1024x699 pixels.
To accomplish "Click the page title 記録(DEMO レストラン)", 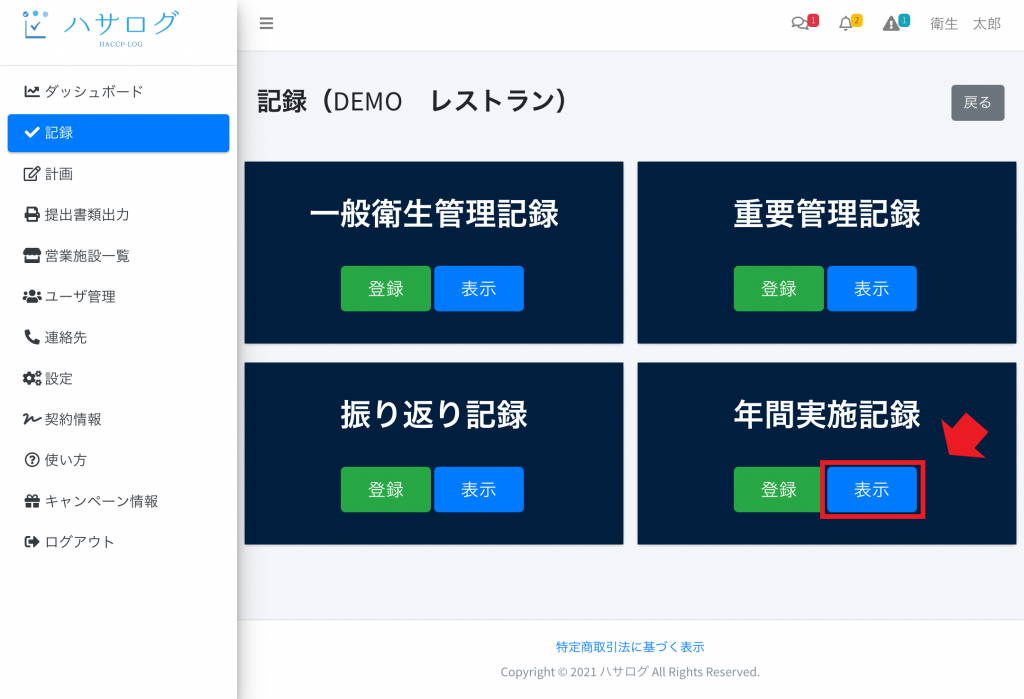I will 414,101.
